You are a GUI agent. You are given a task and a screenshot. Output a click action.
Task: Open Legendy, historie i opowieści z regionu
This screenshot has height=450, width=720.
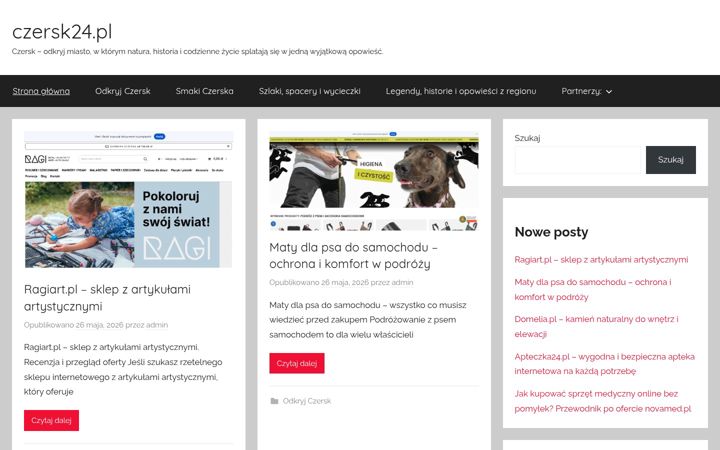[x=461, y=91]
